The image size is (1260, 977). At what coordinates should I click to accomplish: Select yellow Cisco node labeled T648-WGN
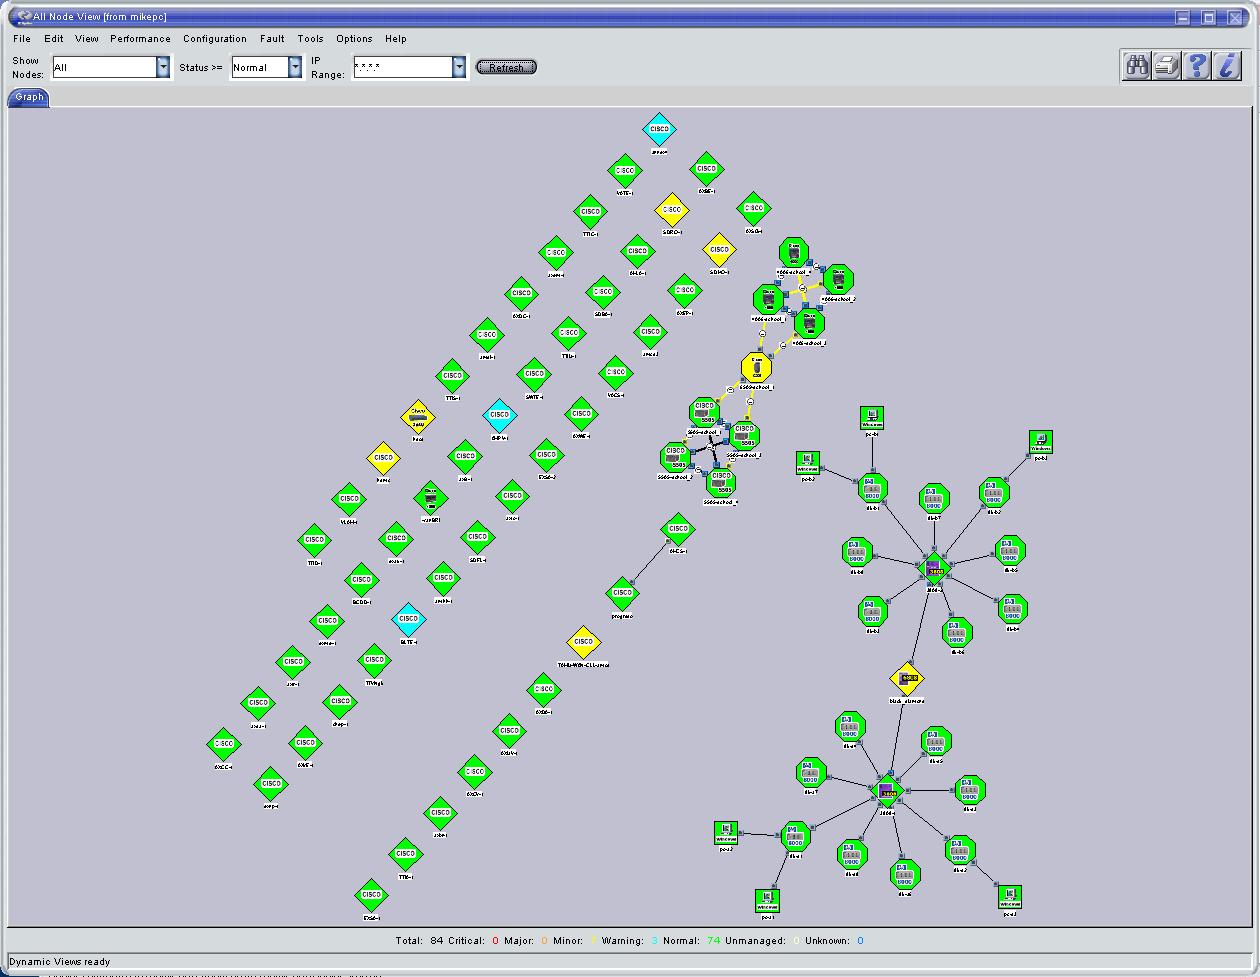583,642
